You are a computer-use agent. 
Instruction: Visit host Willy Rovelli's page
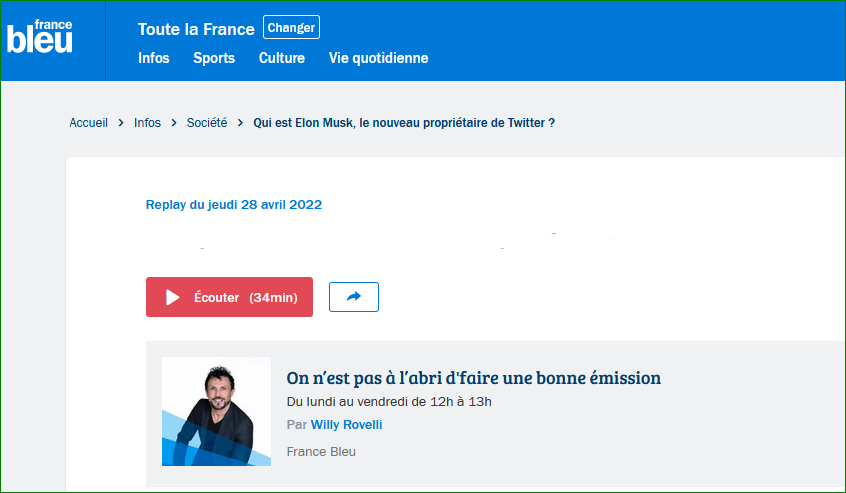(x=346, y=425)
